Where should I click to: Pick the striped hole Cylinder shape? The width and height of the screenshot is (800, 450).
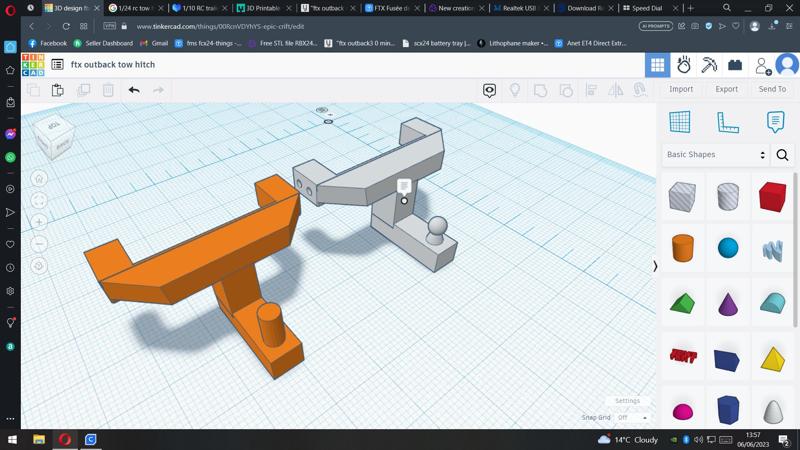(x=728, y=196)
